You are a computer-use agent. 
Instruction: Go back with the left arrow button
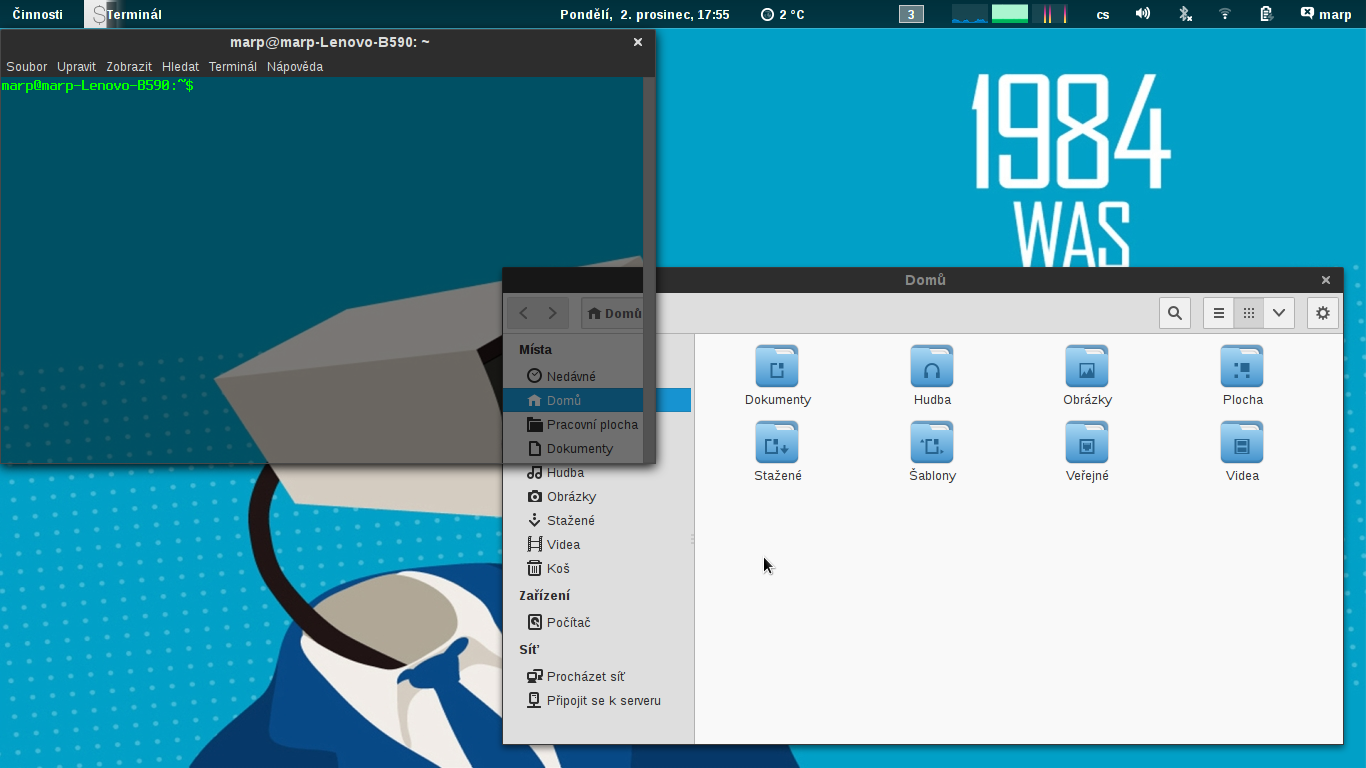(523, 313)
